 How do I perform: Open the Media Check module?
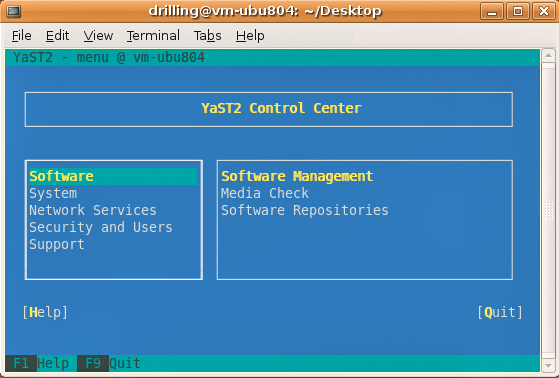[265, 193]
